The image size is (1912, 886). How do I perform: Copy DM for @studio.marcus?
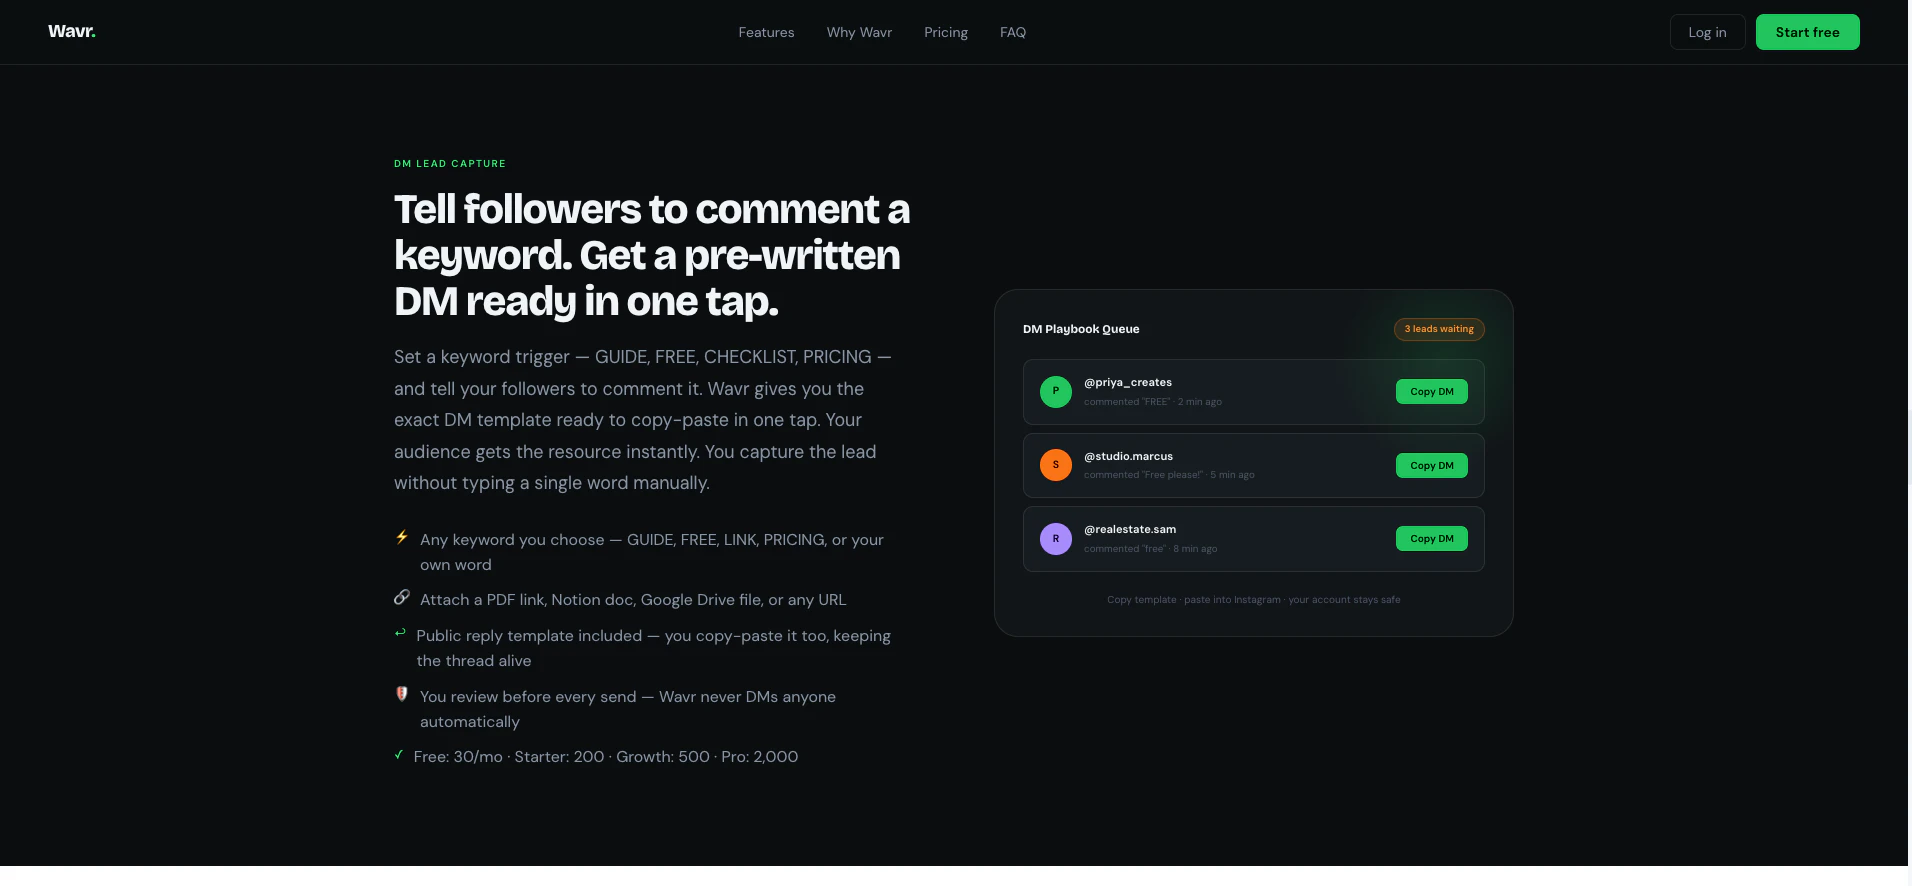click(1431, 465)
